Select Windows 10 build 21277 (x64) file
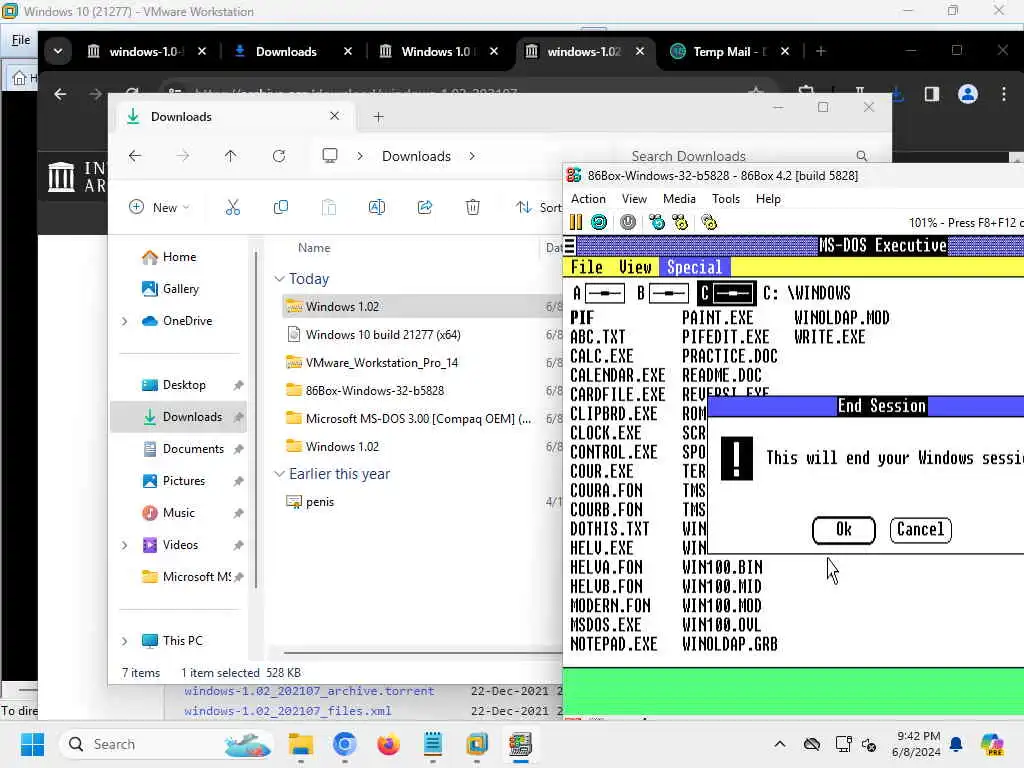The width and height of the screenshot is (1024, 768). point(383,334)
